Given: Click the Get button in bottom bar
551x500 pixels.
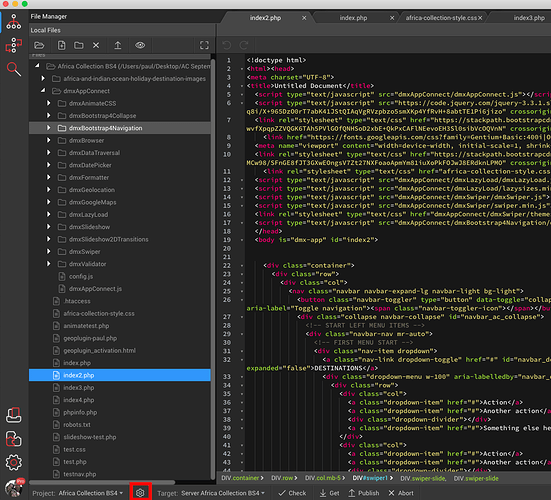Looking at the screenshot, I should click(x=330, y=493).
